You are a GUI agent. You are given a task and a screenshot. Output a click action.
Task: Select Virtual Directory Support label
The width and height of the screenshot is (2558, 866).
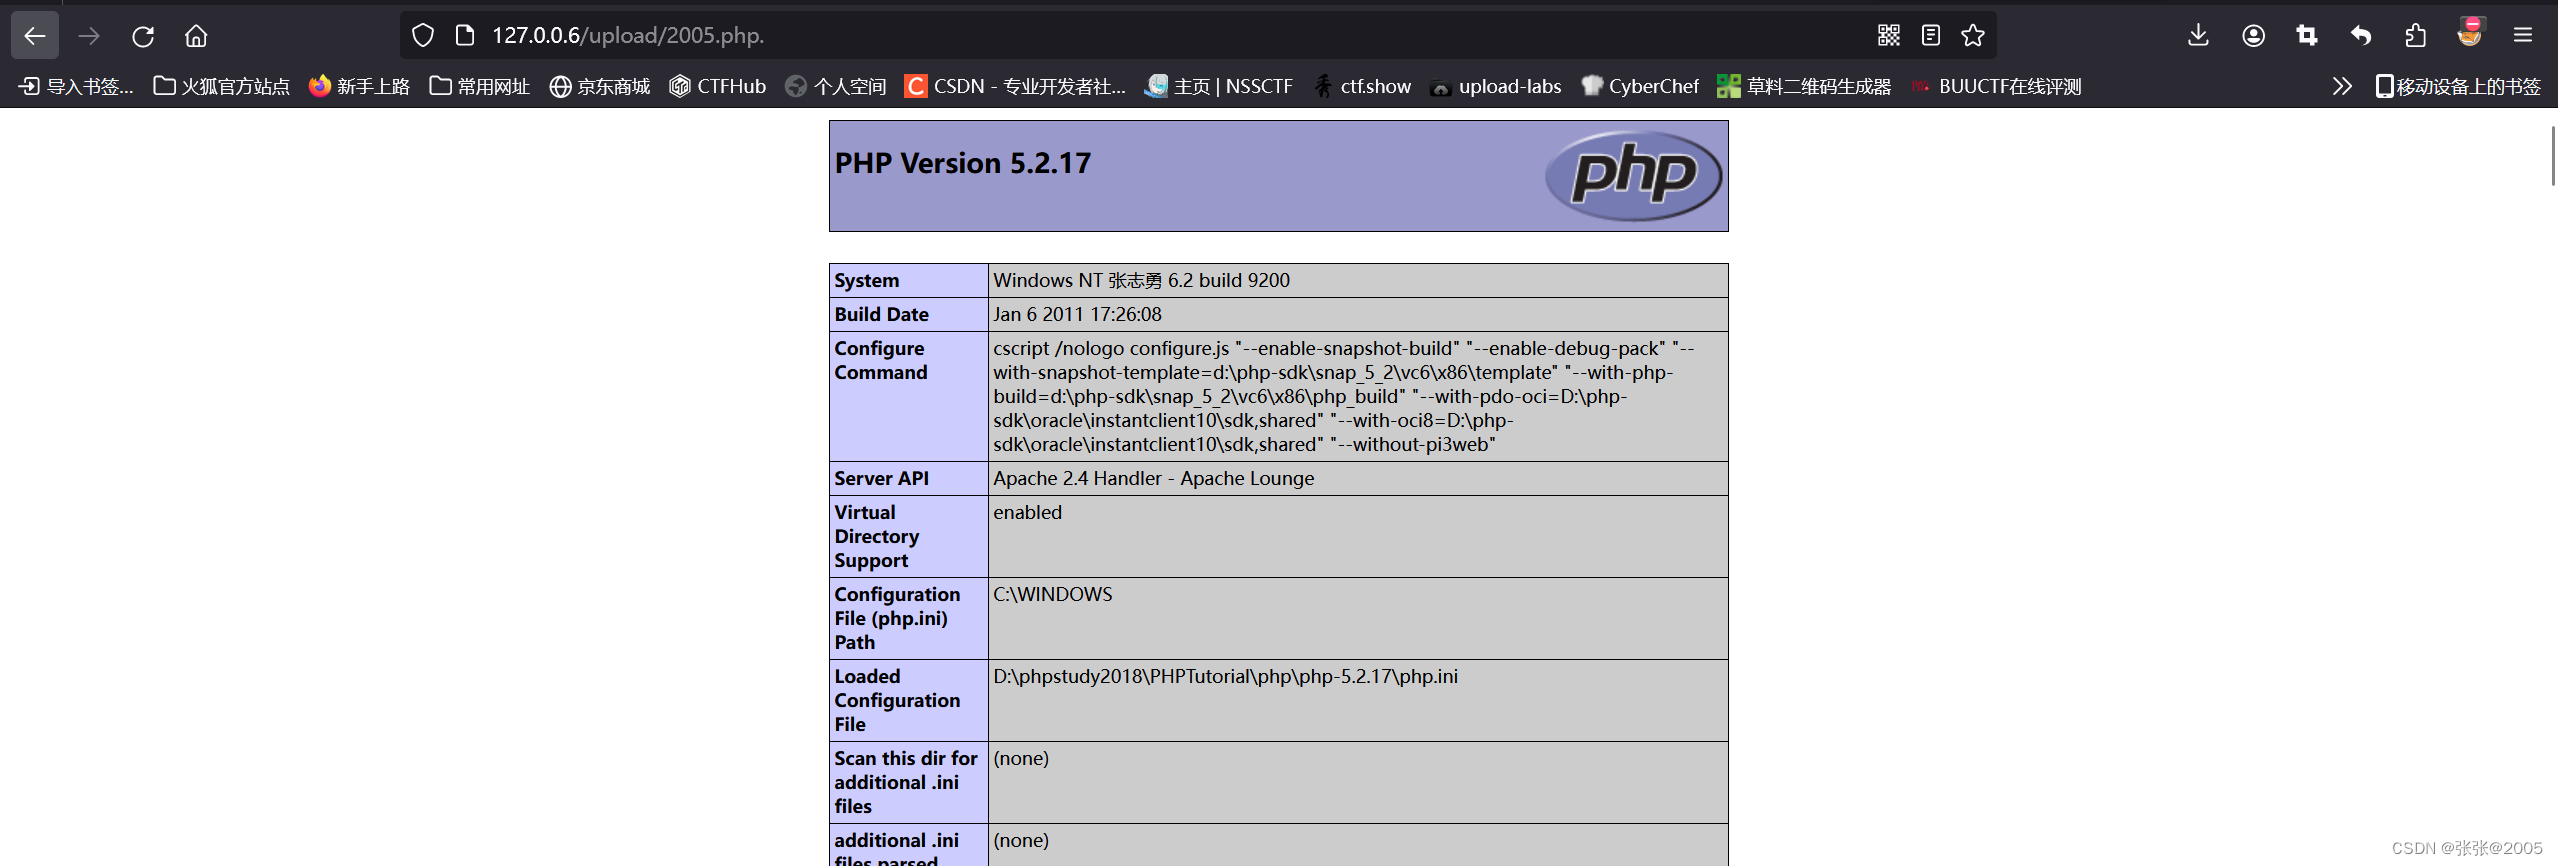click(x=876, y=537)
